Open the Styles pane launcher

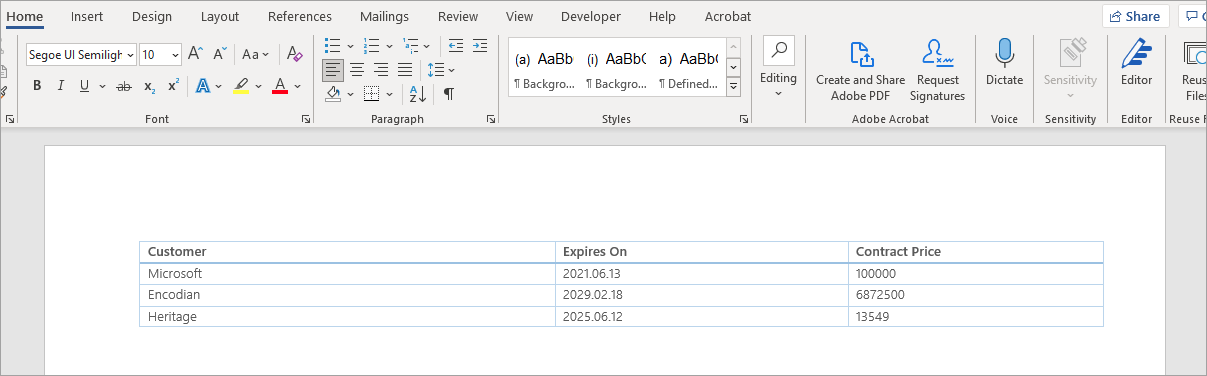point(744,119)
